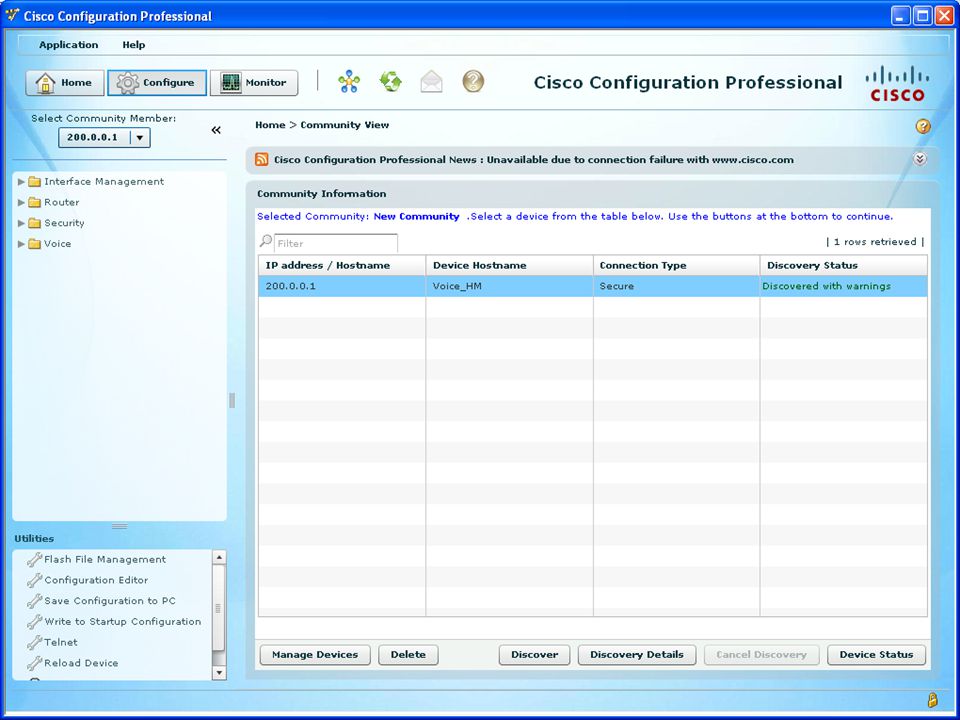Click the Interface Management folder icon

(35, 181)
